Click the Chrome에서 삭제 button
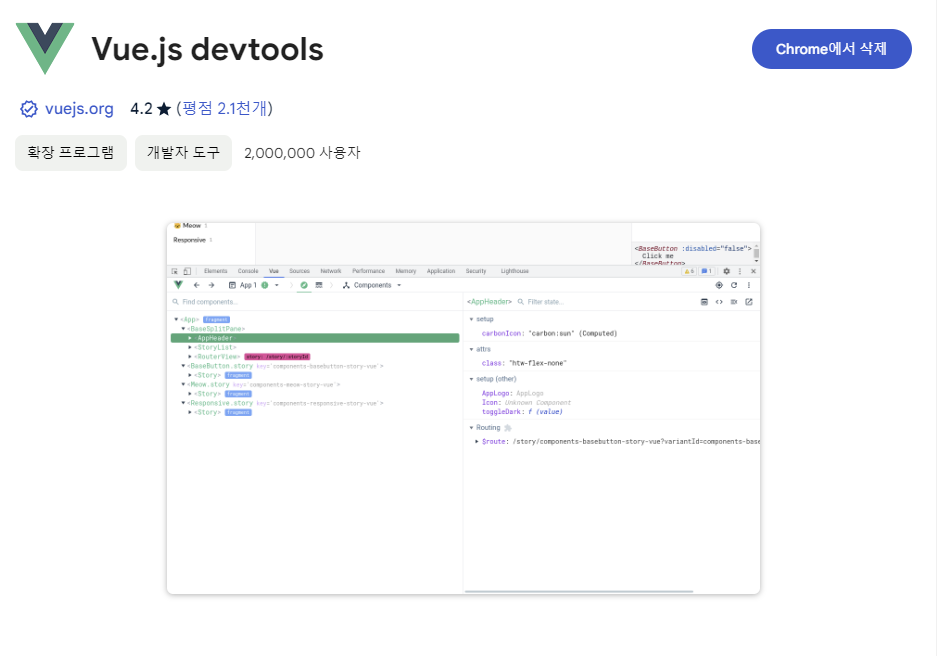937x656 pixels. click(x=832, y=48)
